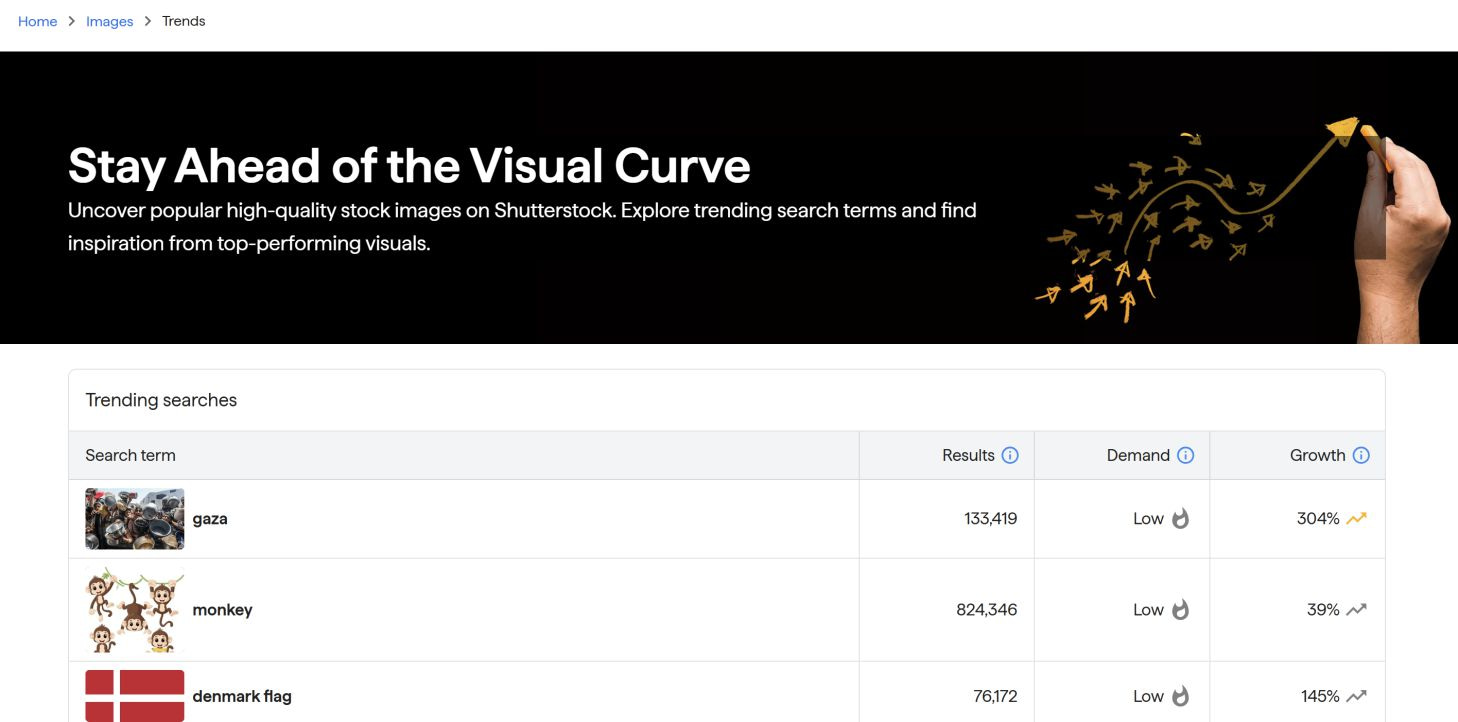Open the Images breadcrumb link
This screenshot has width=1458, height=722.
tap(110, 21)
